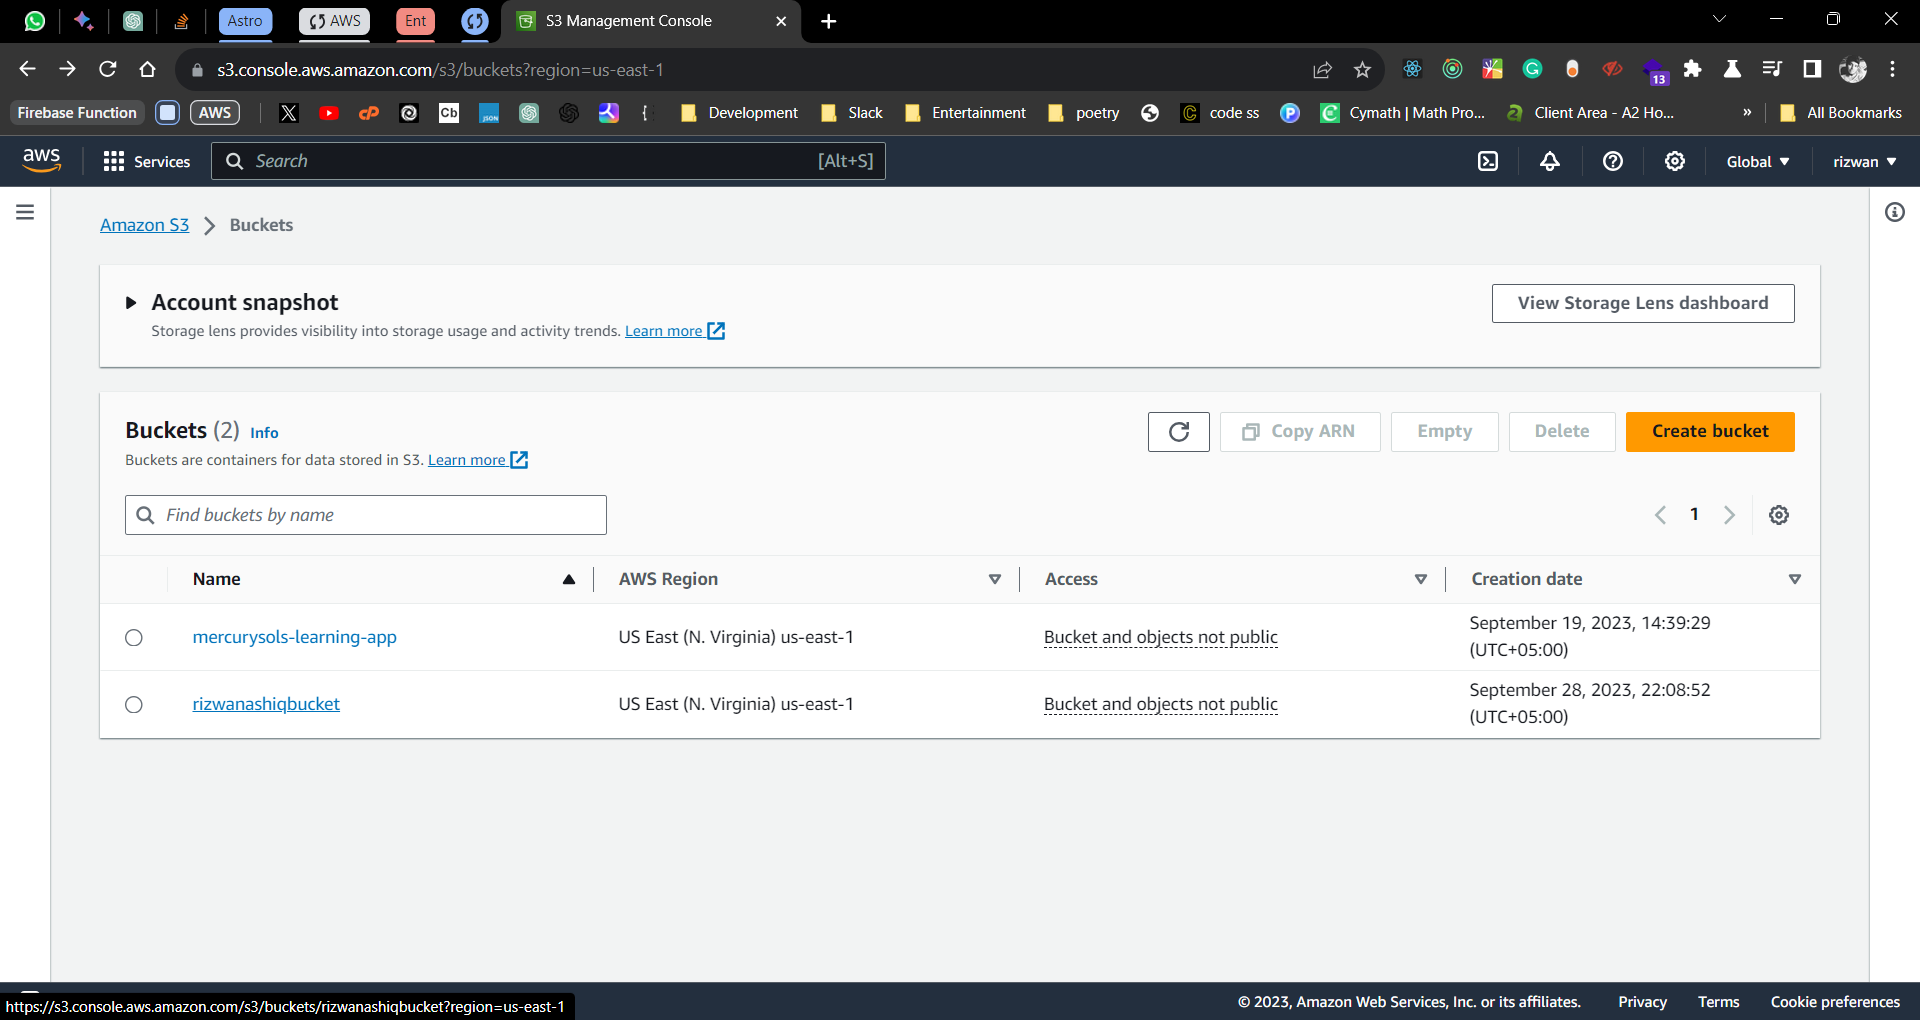The image size is (1920, 1020).
Task: Open Chrome's three-dot menu
Action: [1892, 69]
